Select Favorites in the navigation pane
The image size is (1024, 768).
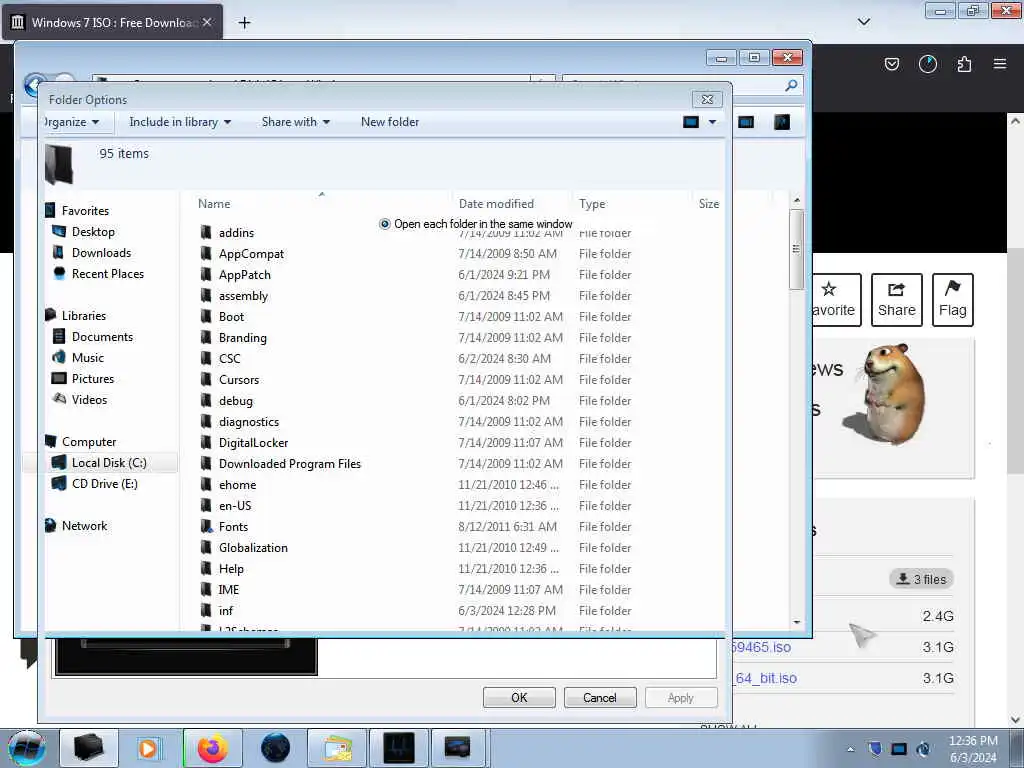coord(85,211)
